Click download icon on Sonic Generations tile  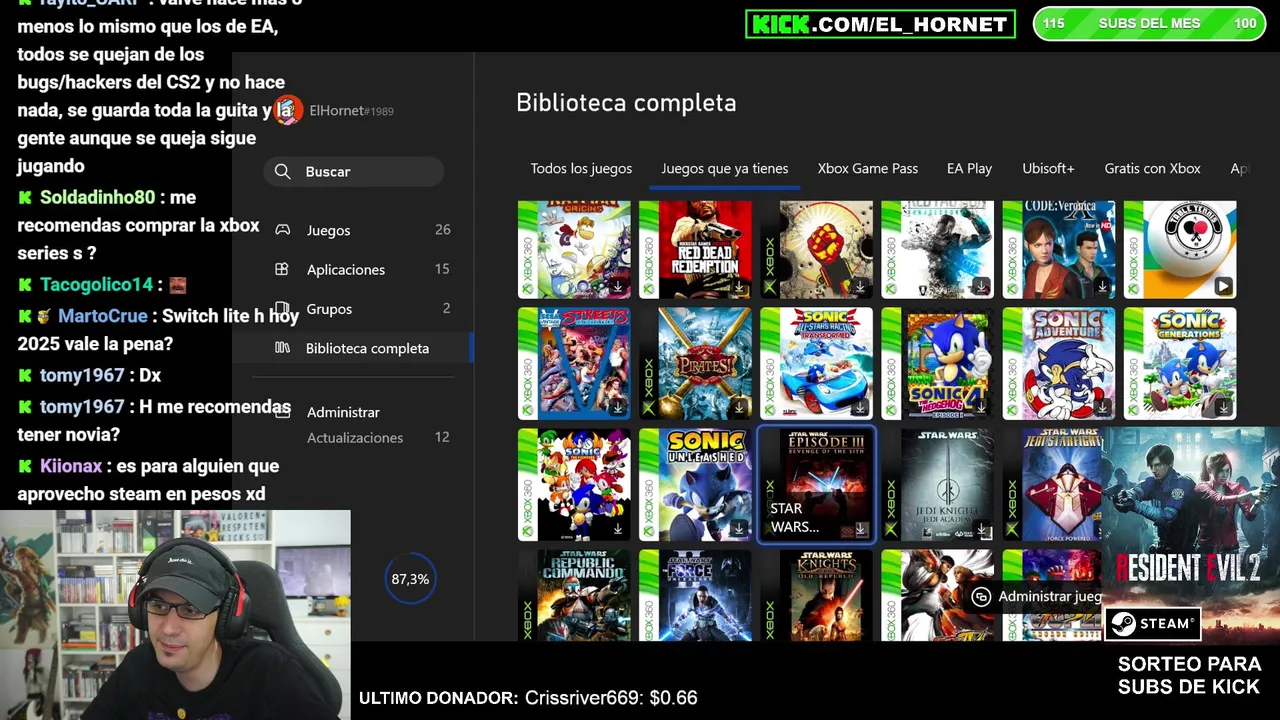(1223, 408)
